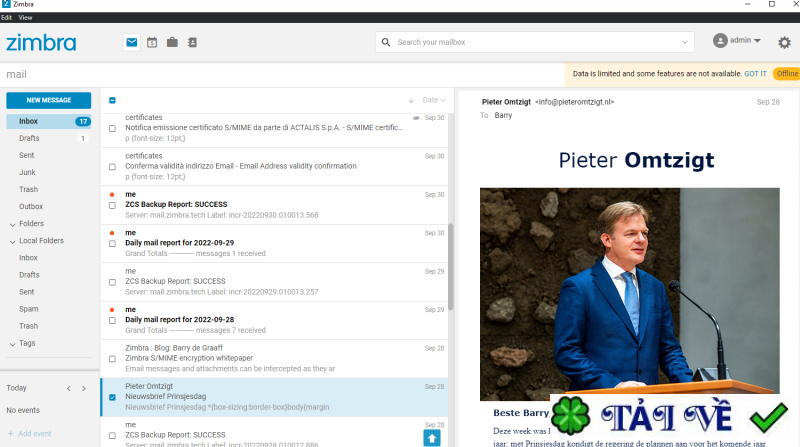Toggle sort direction arrow beside Date

(411, 101)
